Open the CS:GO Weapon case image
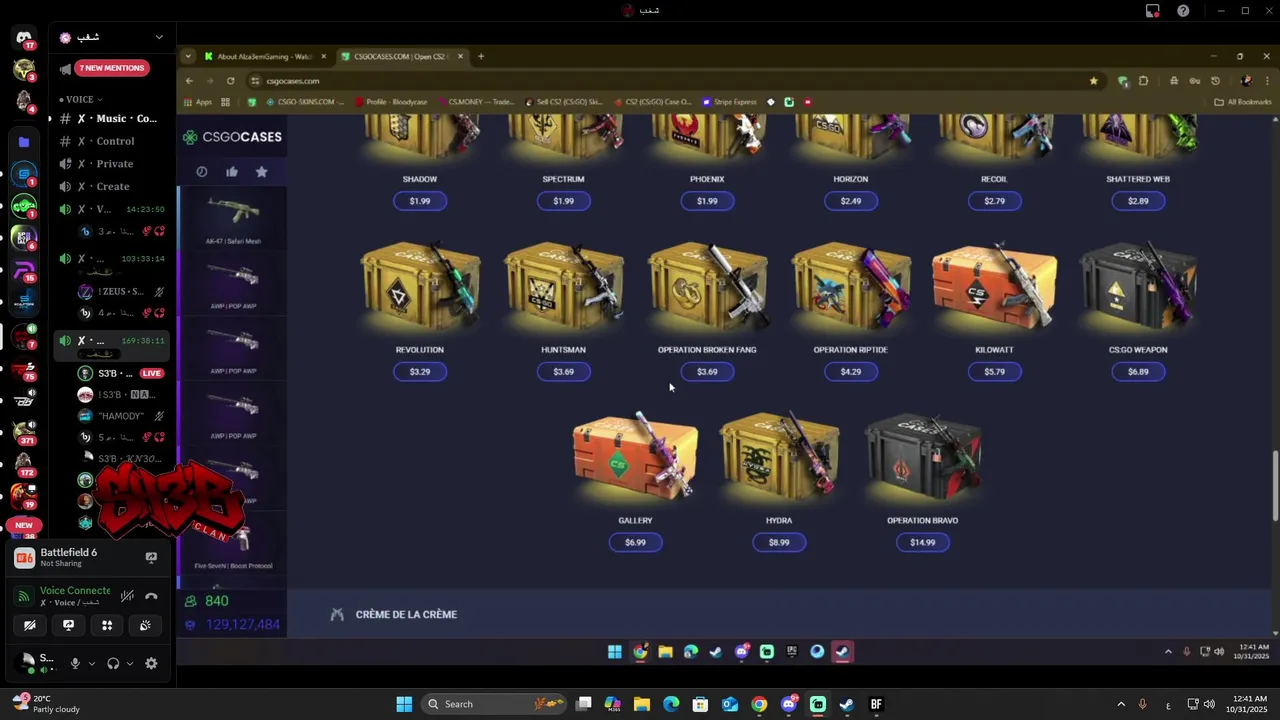The height and width of the screenshot is (720, 1280). click(1138, 287)
